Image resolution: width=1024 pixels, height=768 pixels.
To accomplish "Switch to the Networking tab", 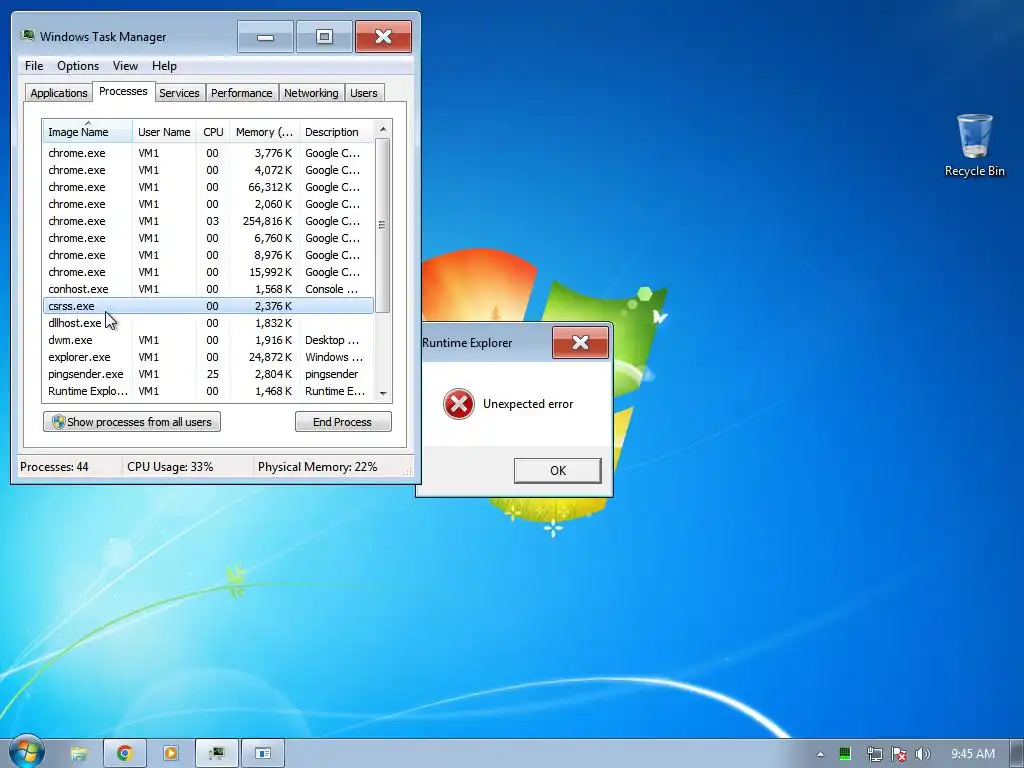I will pyautogui.click(x=311, y=93).
